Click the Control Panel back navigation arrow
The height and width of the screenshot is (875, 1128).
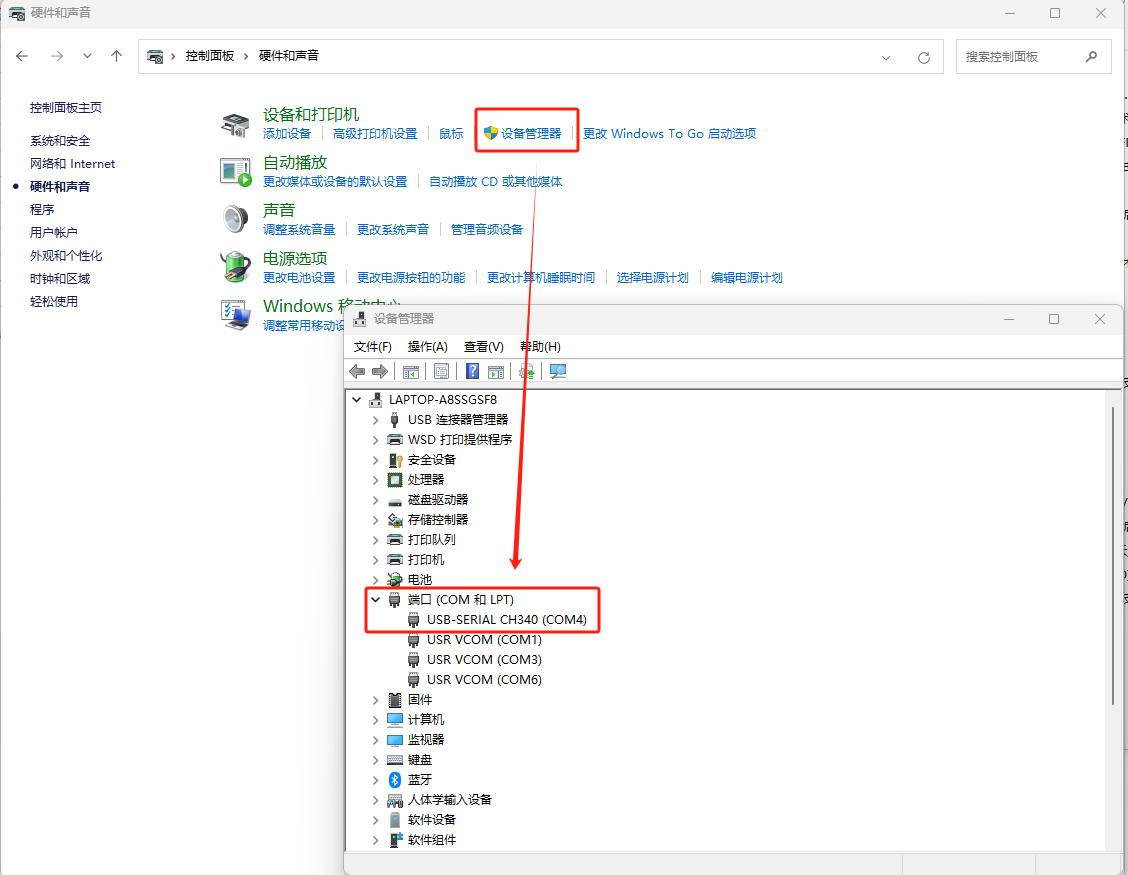[x=22, y=56]
